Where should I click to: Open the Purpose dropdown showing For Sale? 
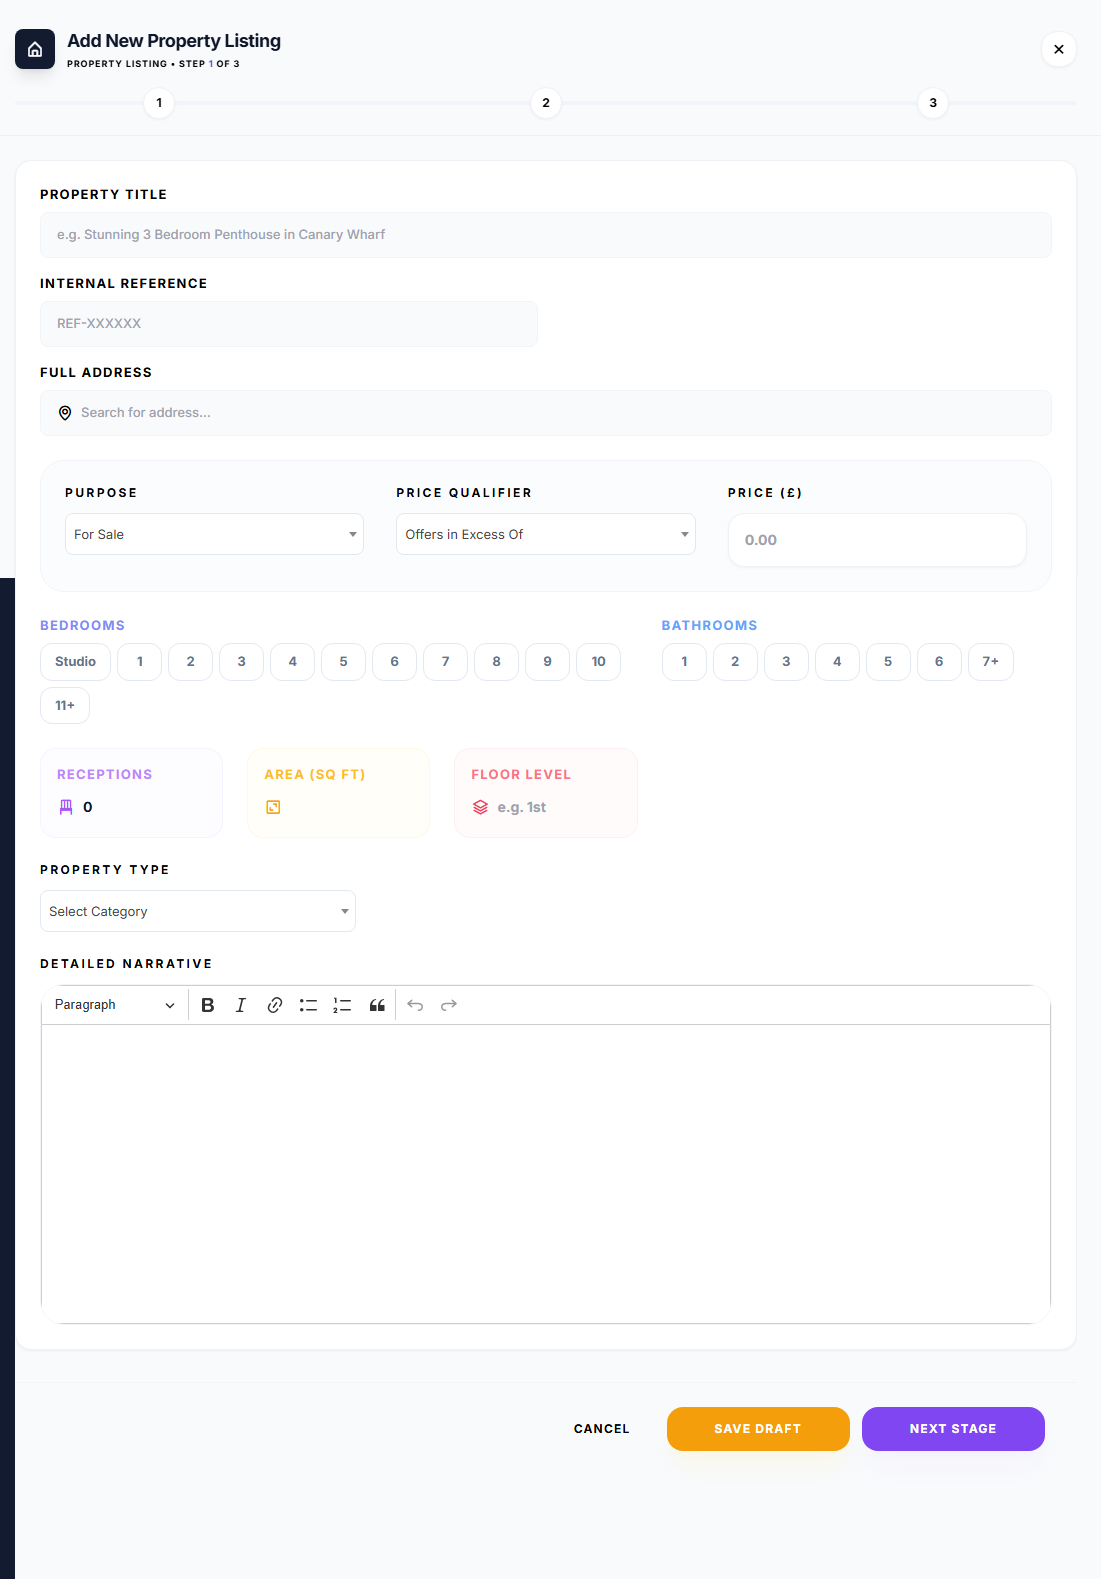coord(214,534)
